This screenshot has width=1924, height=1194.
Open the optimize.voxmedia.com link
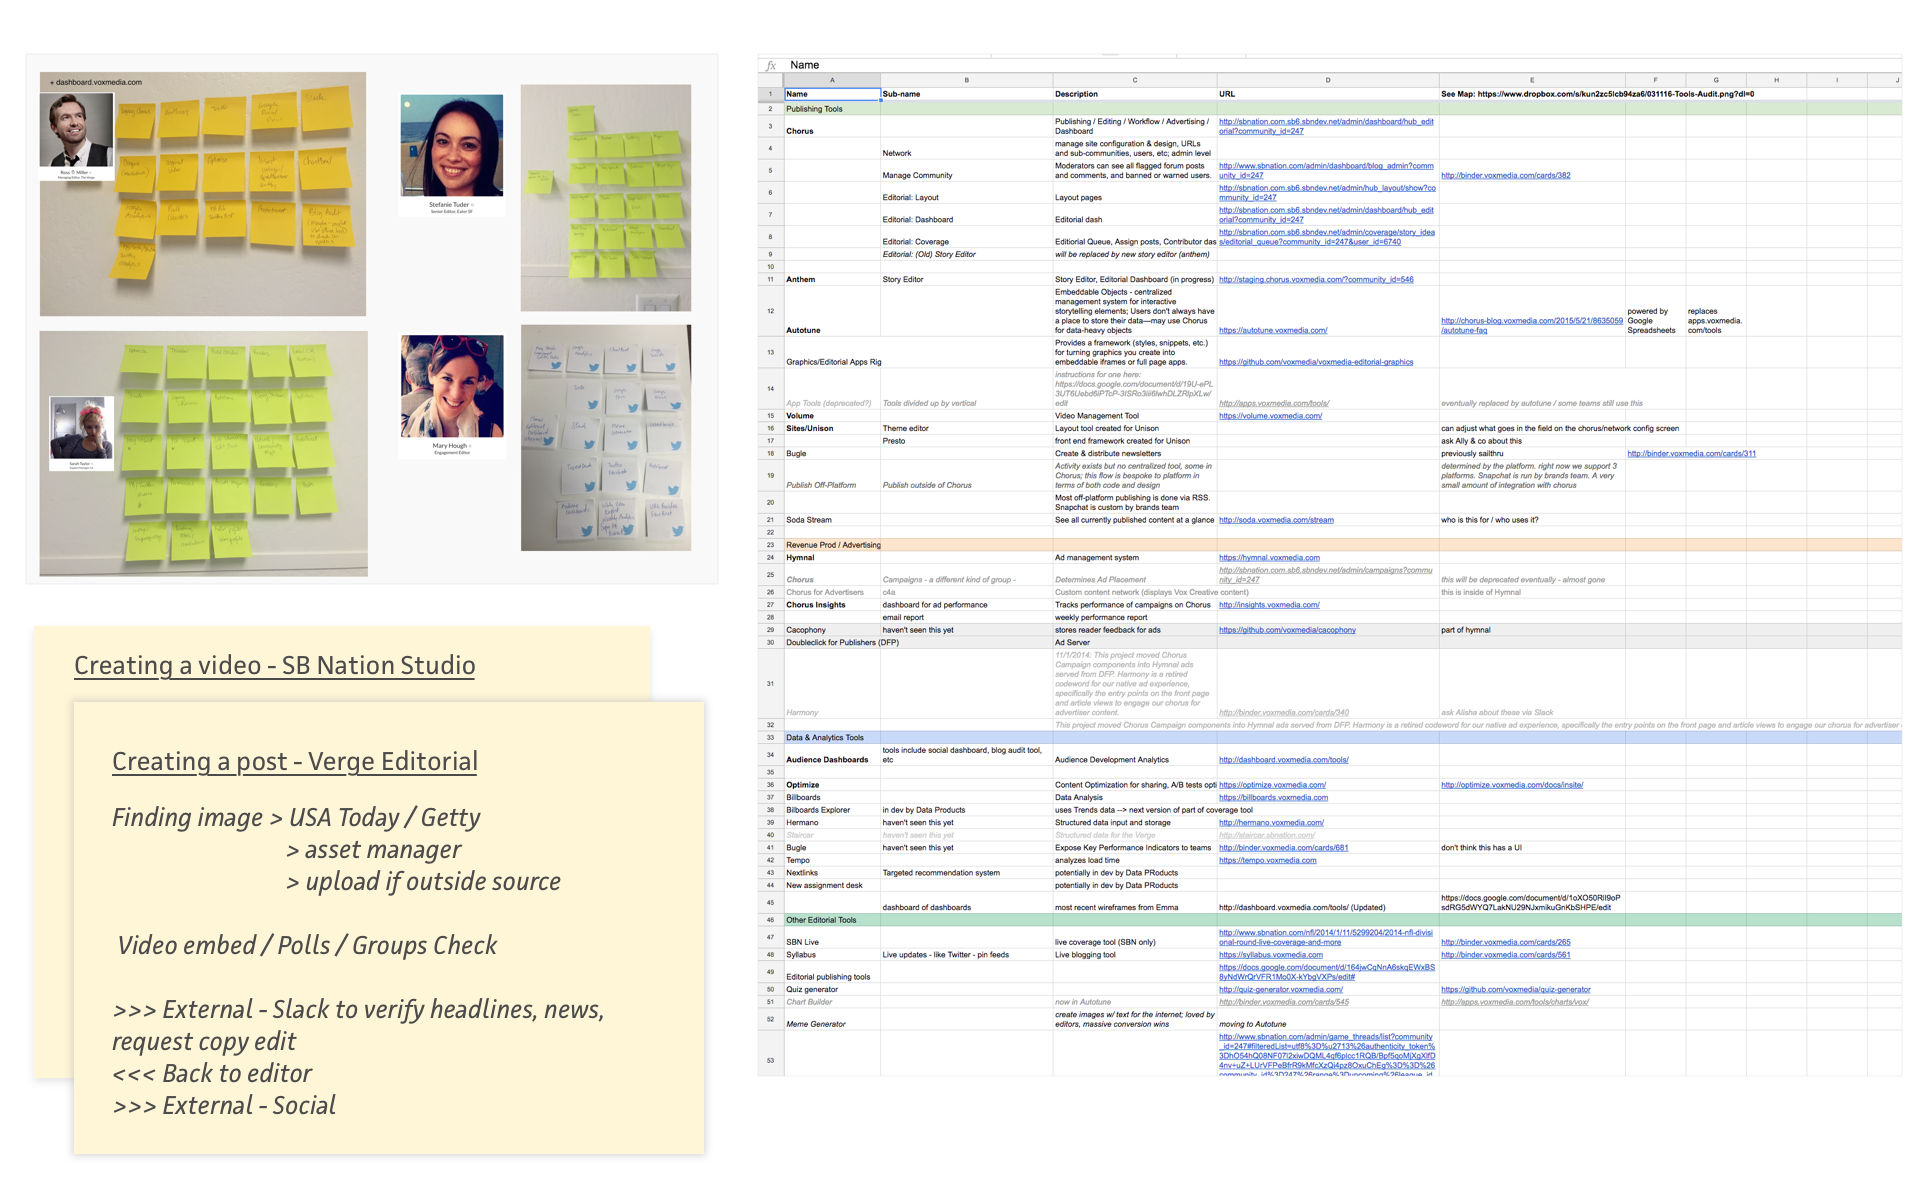tap(1272, 785)
